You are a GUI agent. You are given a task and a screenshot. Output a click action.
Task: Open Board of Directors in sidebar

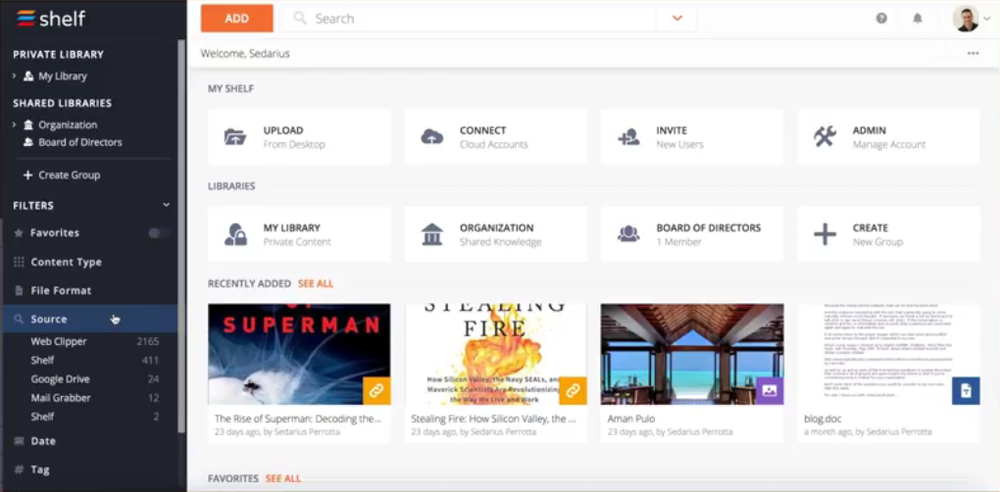(80, 142)
